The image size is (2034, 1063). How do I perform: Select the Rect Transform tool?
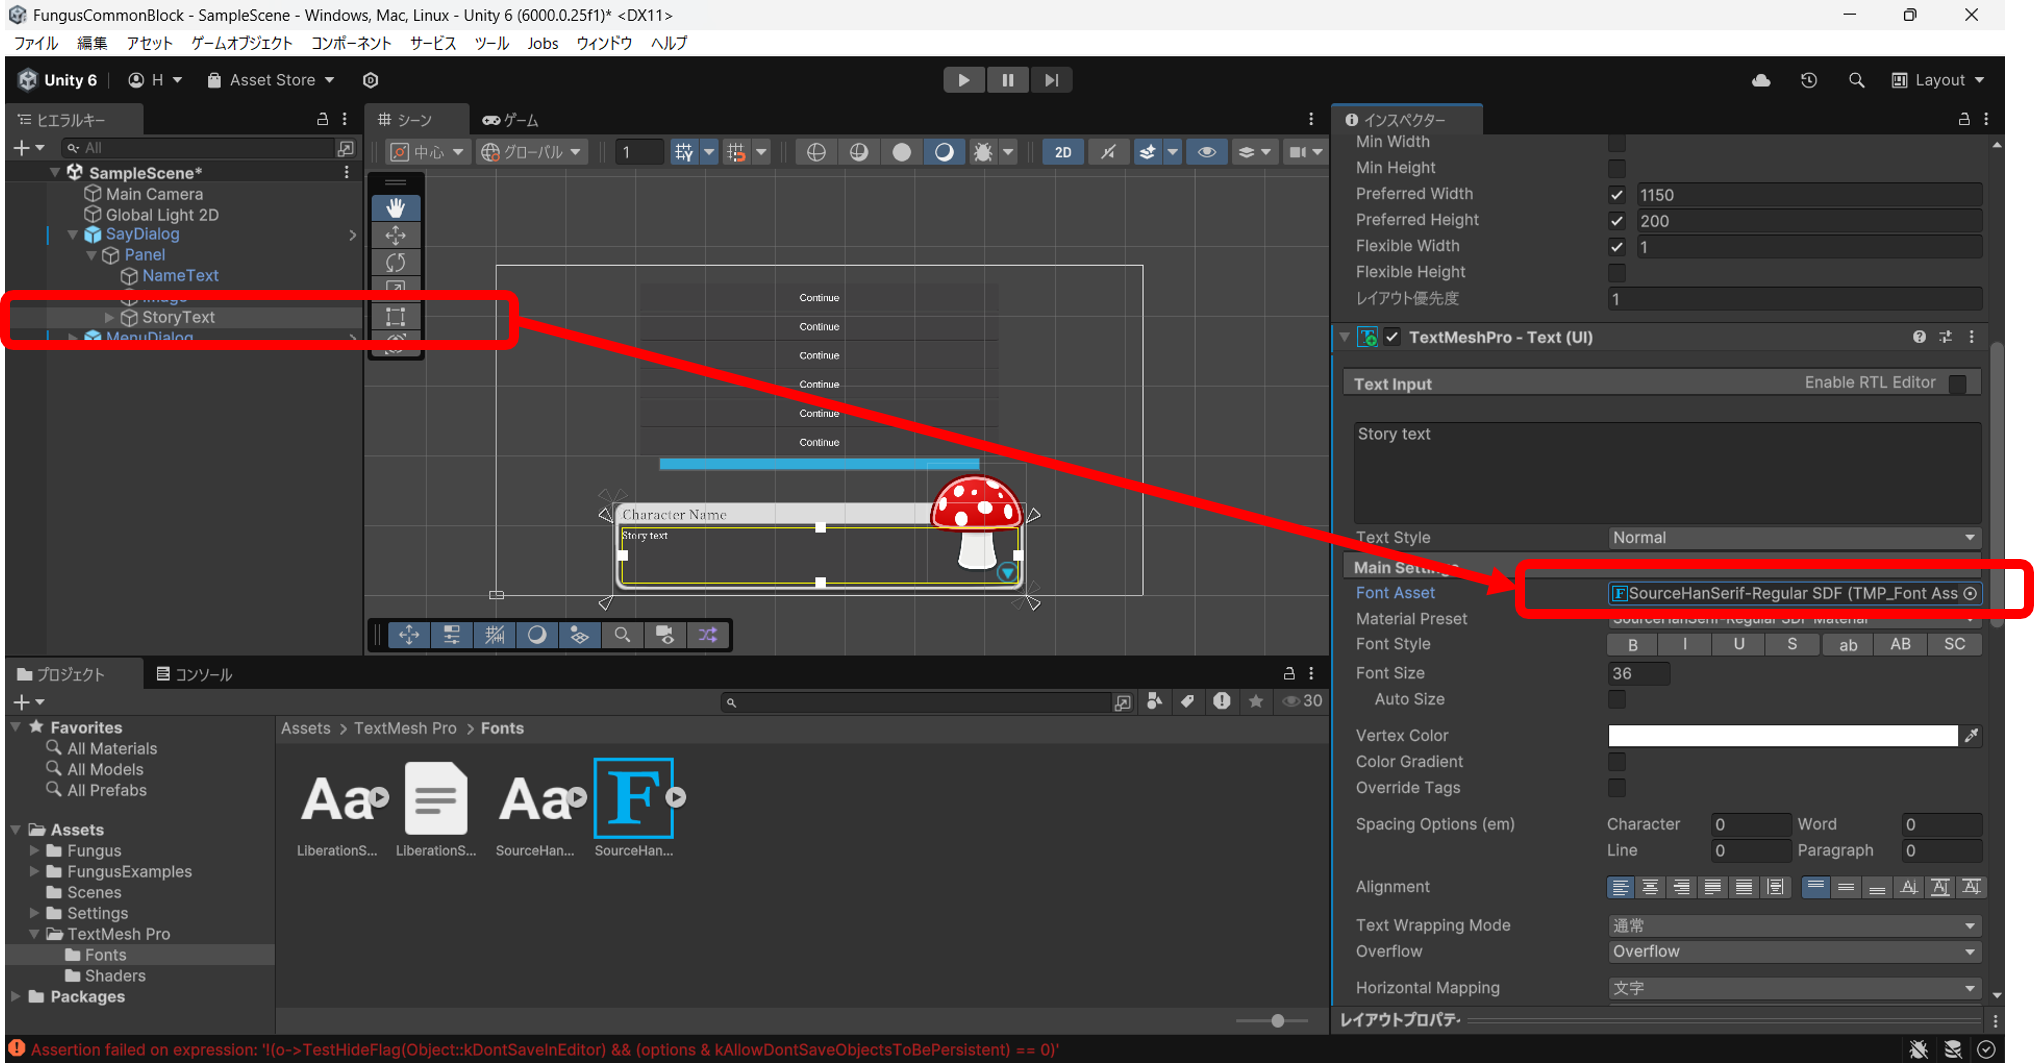point(396,316)
